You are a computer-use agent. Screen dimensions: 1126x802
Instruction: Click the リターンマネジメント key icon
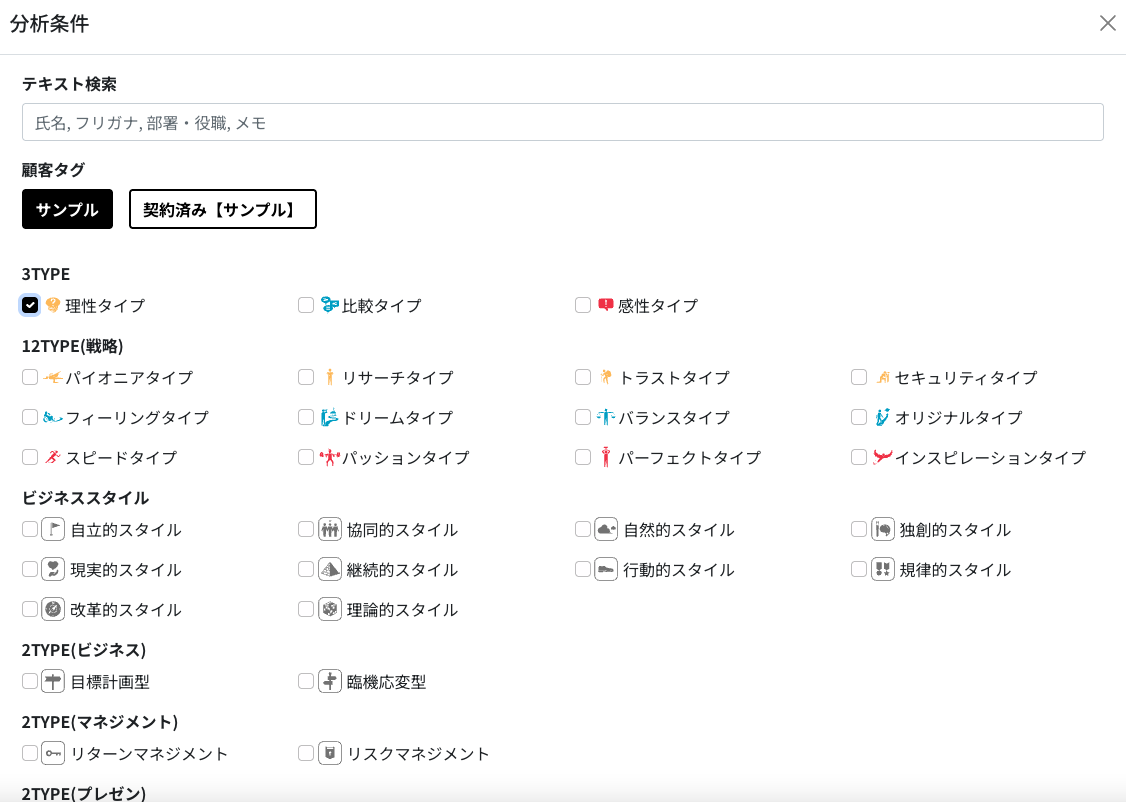tap(53, 753)
